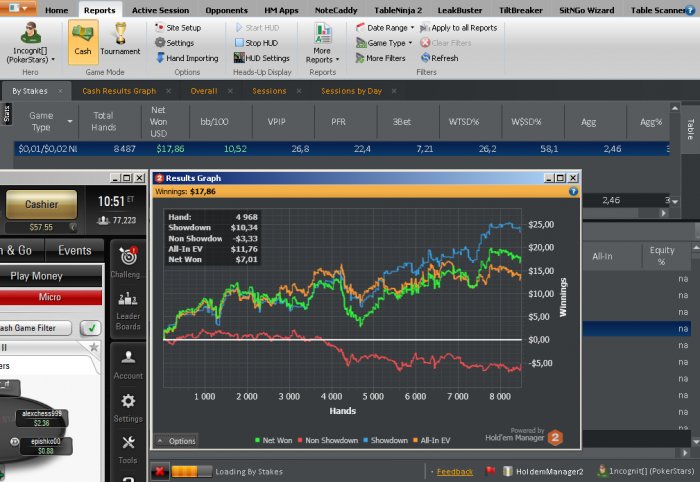Toggle Showdown legend series
700x482 pixels.
point(385,440)
